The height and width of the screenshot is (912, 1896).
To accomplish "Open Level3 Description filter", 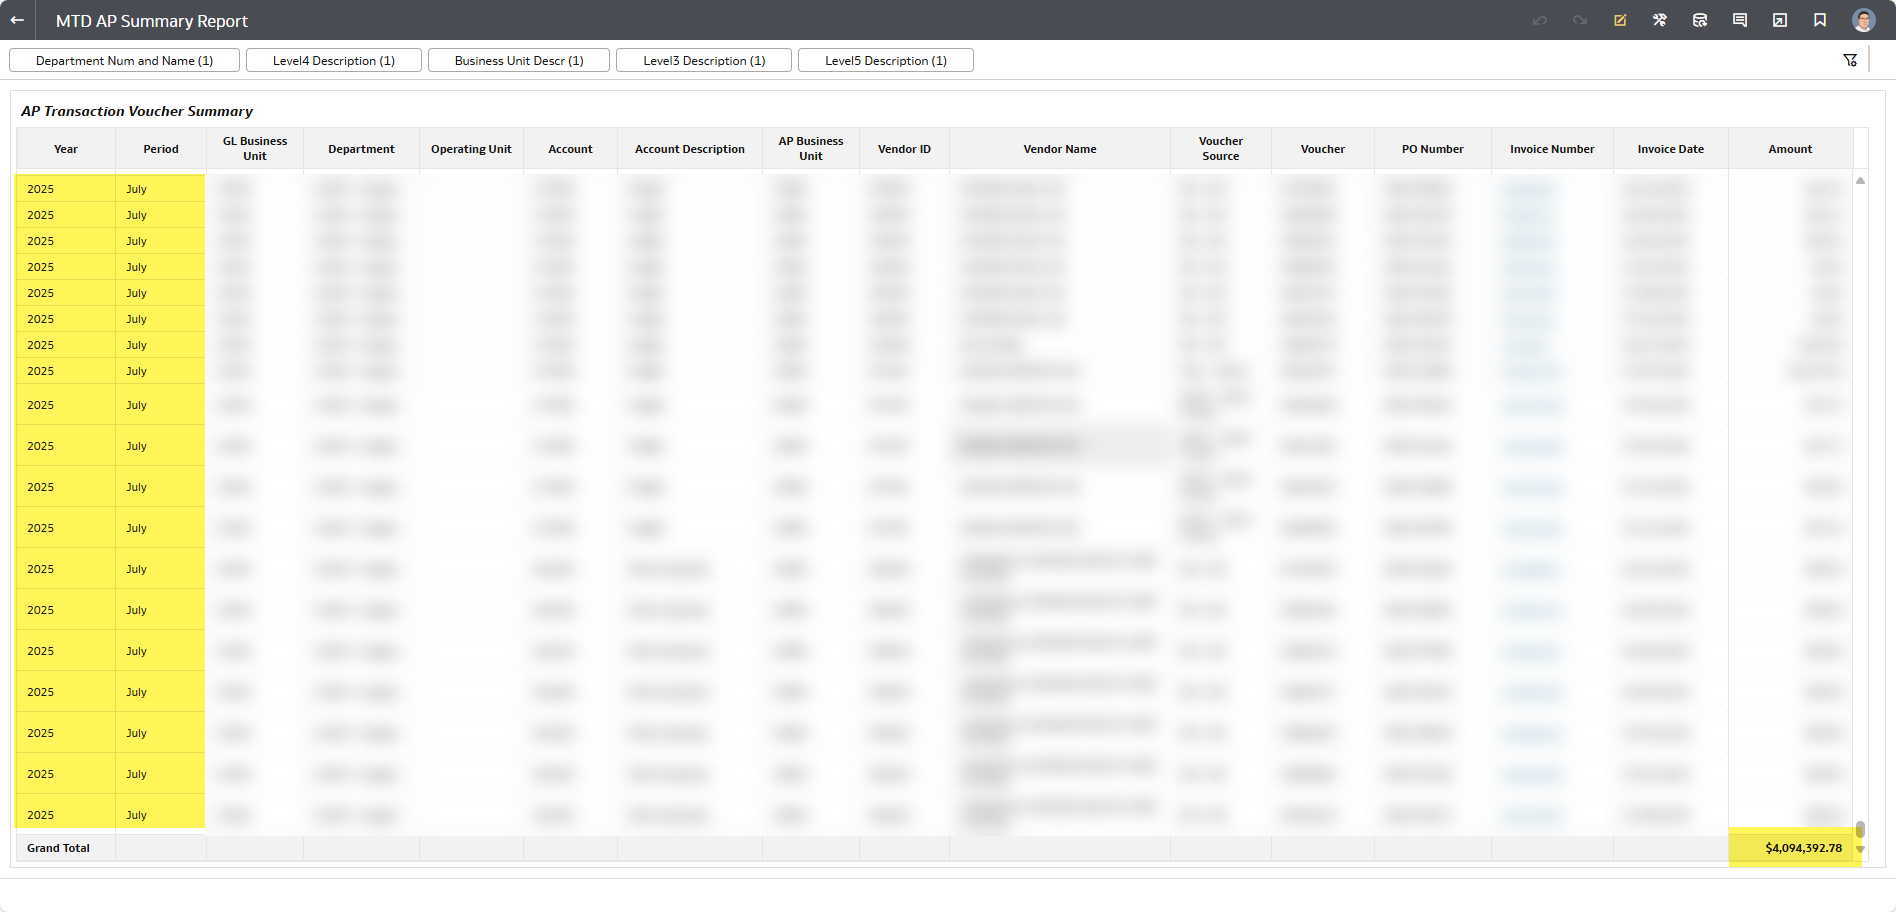I will click(704, 60).
